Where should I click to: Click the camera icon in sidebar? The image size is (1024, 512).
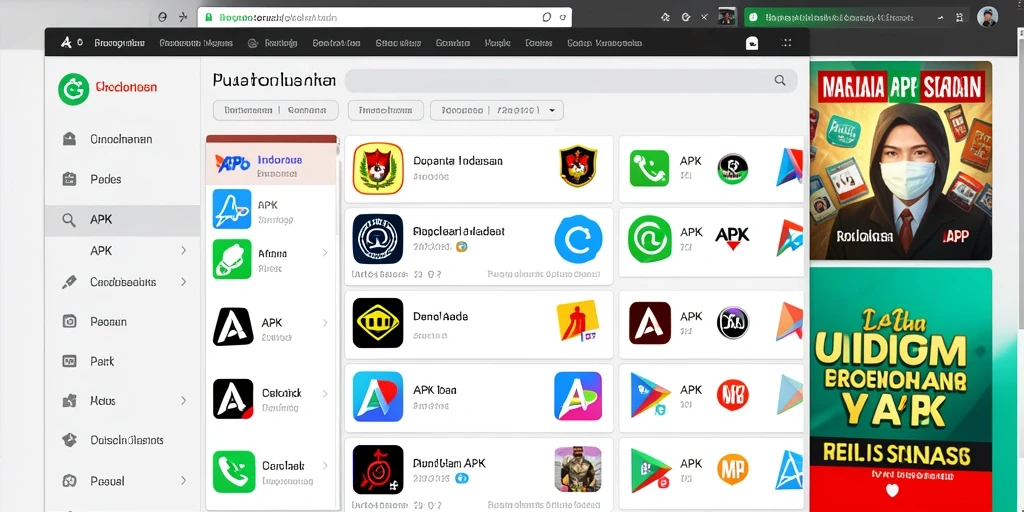[69, 321]
